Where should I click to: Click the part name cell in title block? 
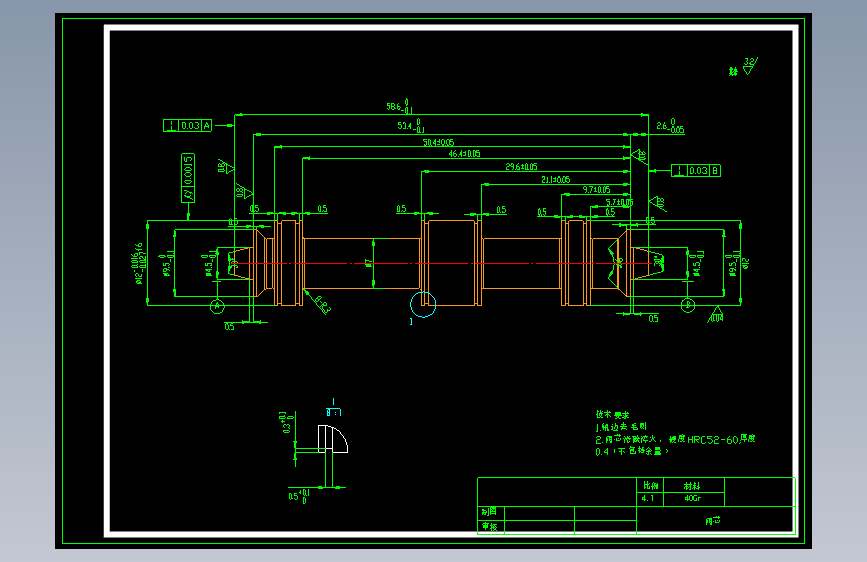(x=715, y=521)
